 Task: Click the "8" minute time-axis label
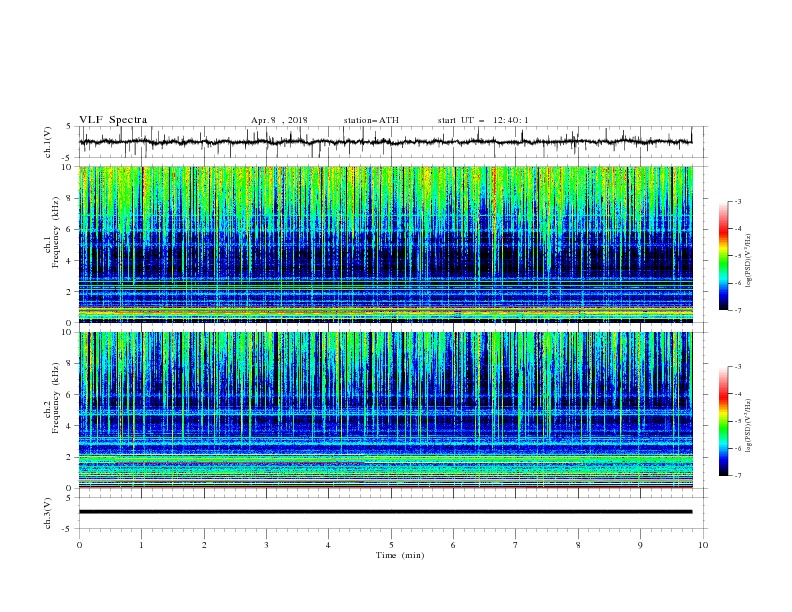coord(578,545)
